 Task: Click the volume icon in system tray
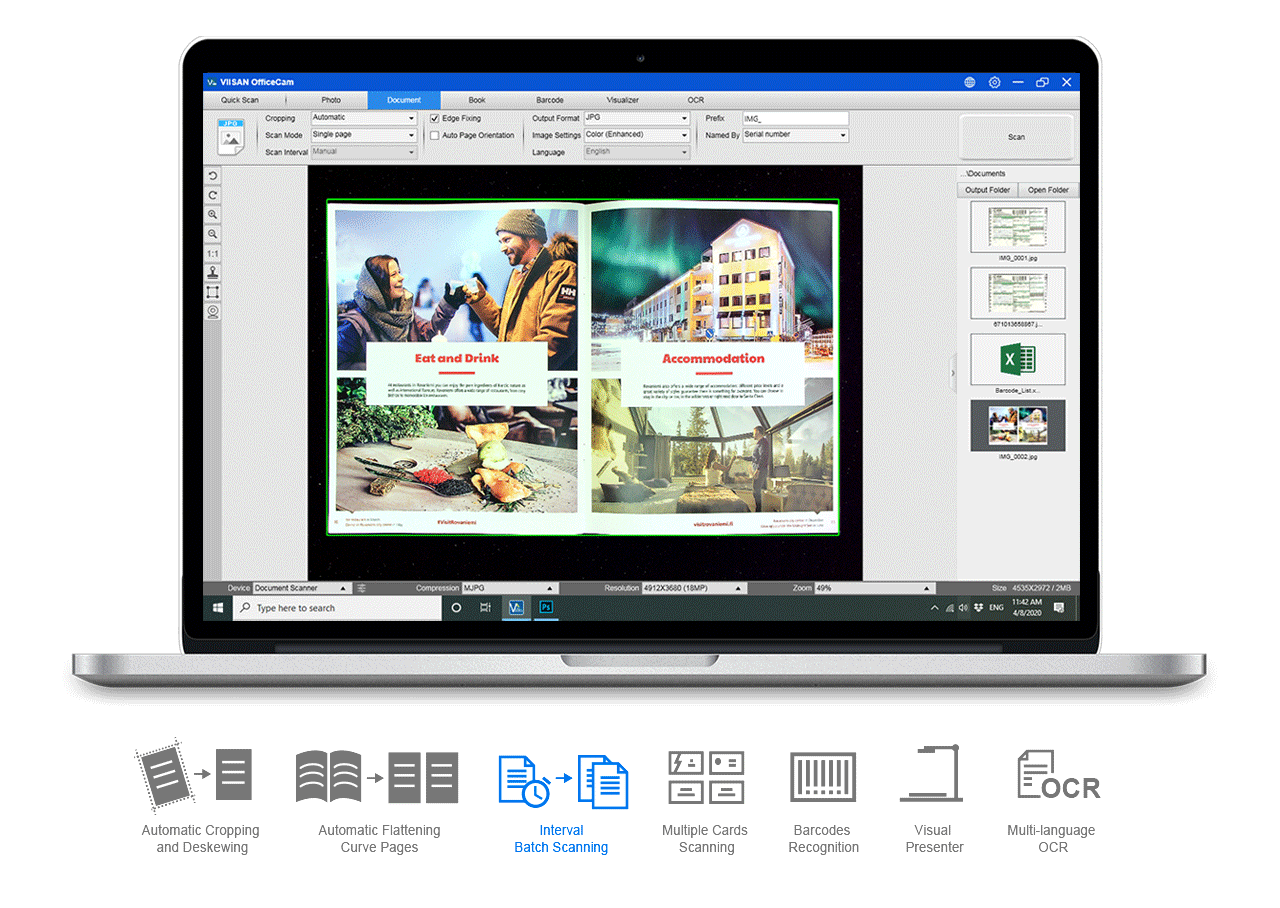(x=963, y=608)
